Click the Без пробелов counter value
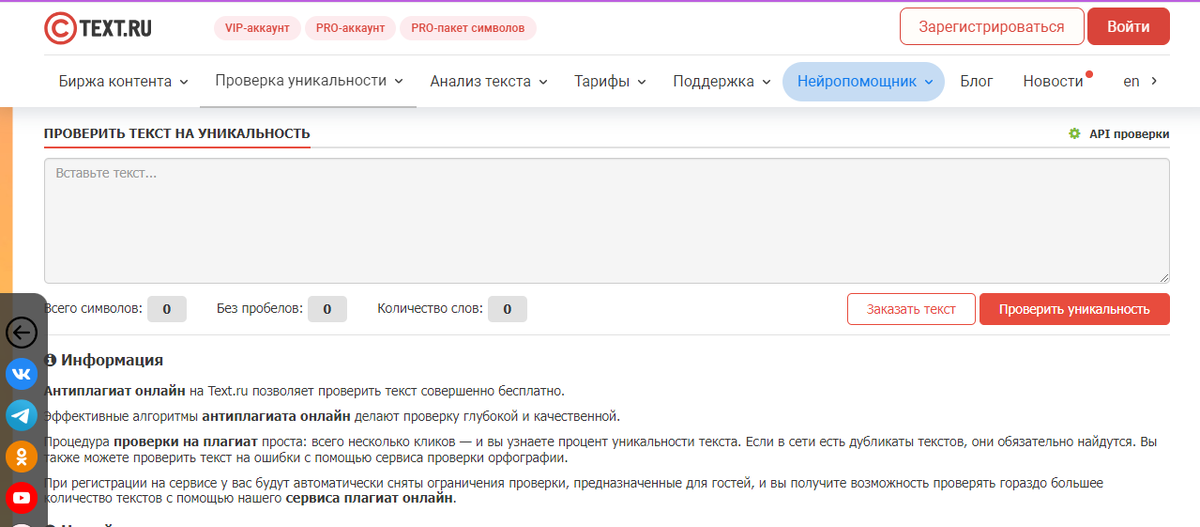The width and height of the screenshot is (1200, 527). point(327,309)
